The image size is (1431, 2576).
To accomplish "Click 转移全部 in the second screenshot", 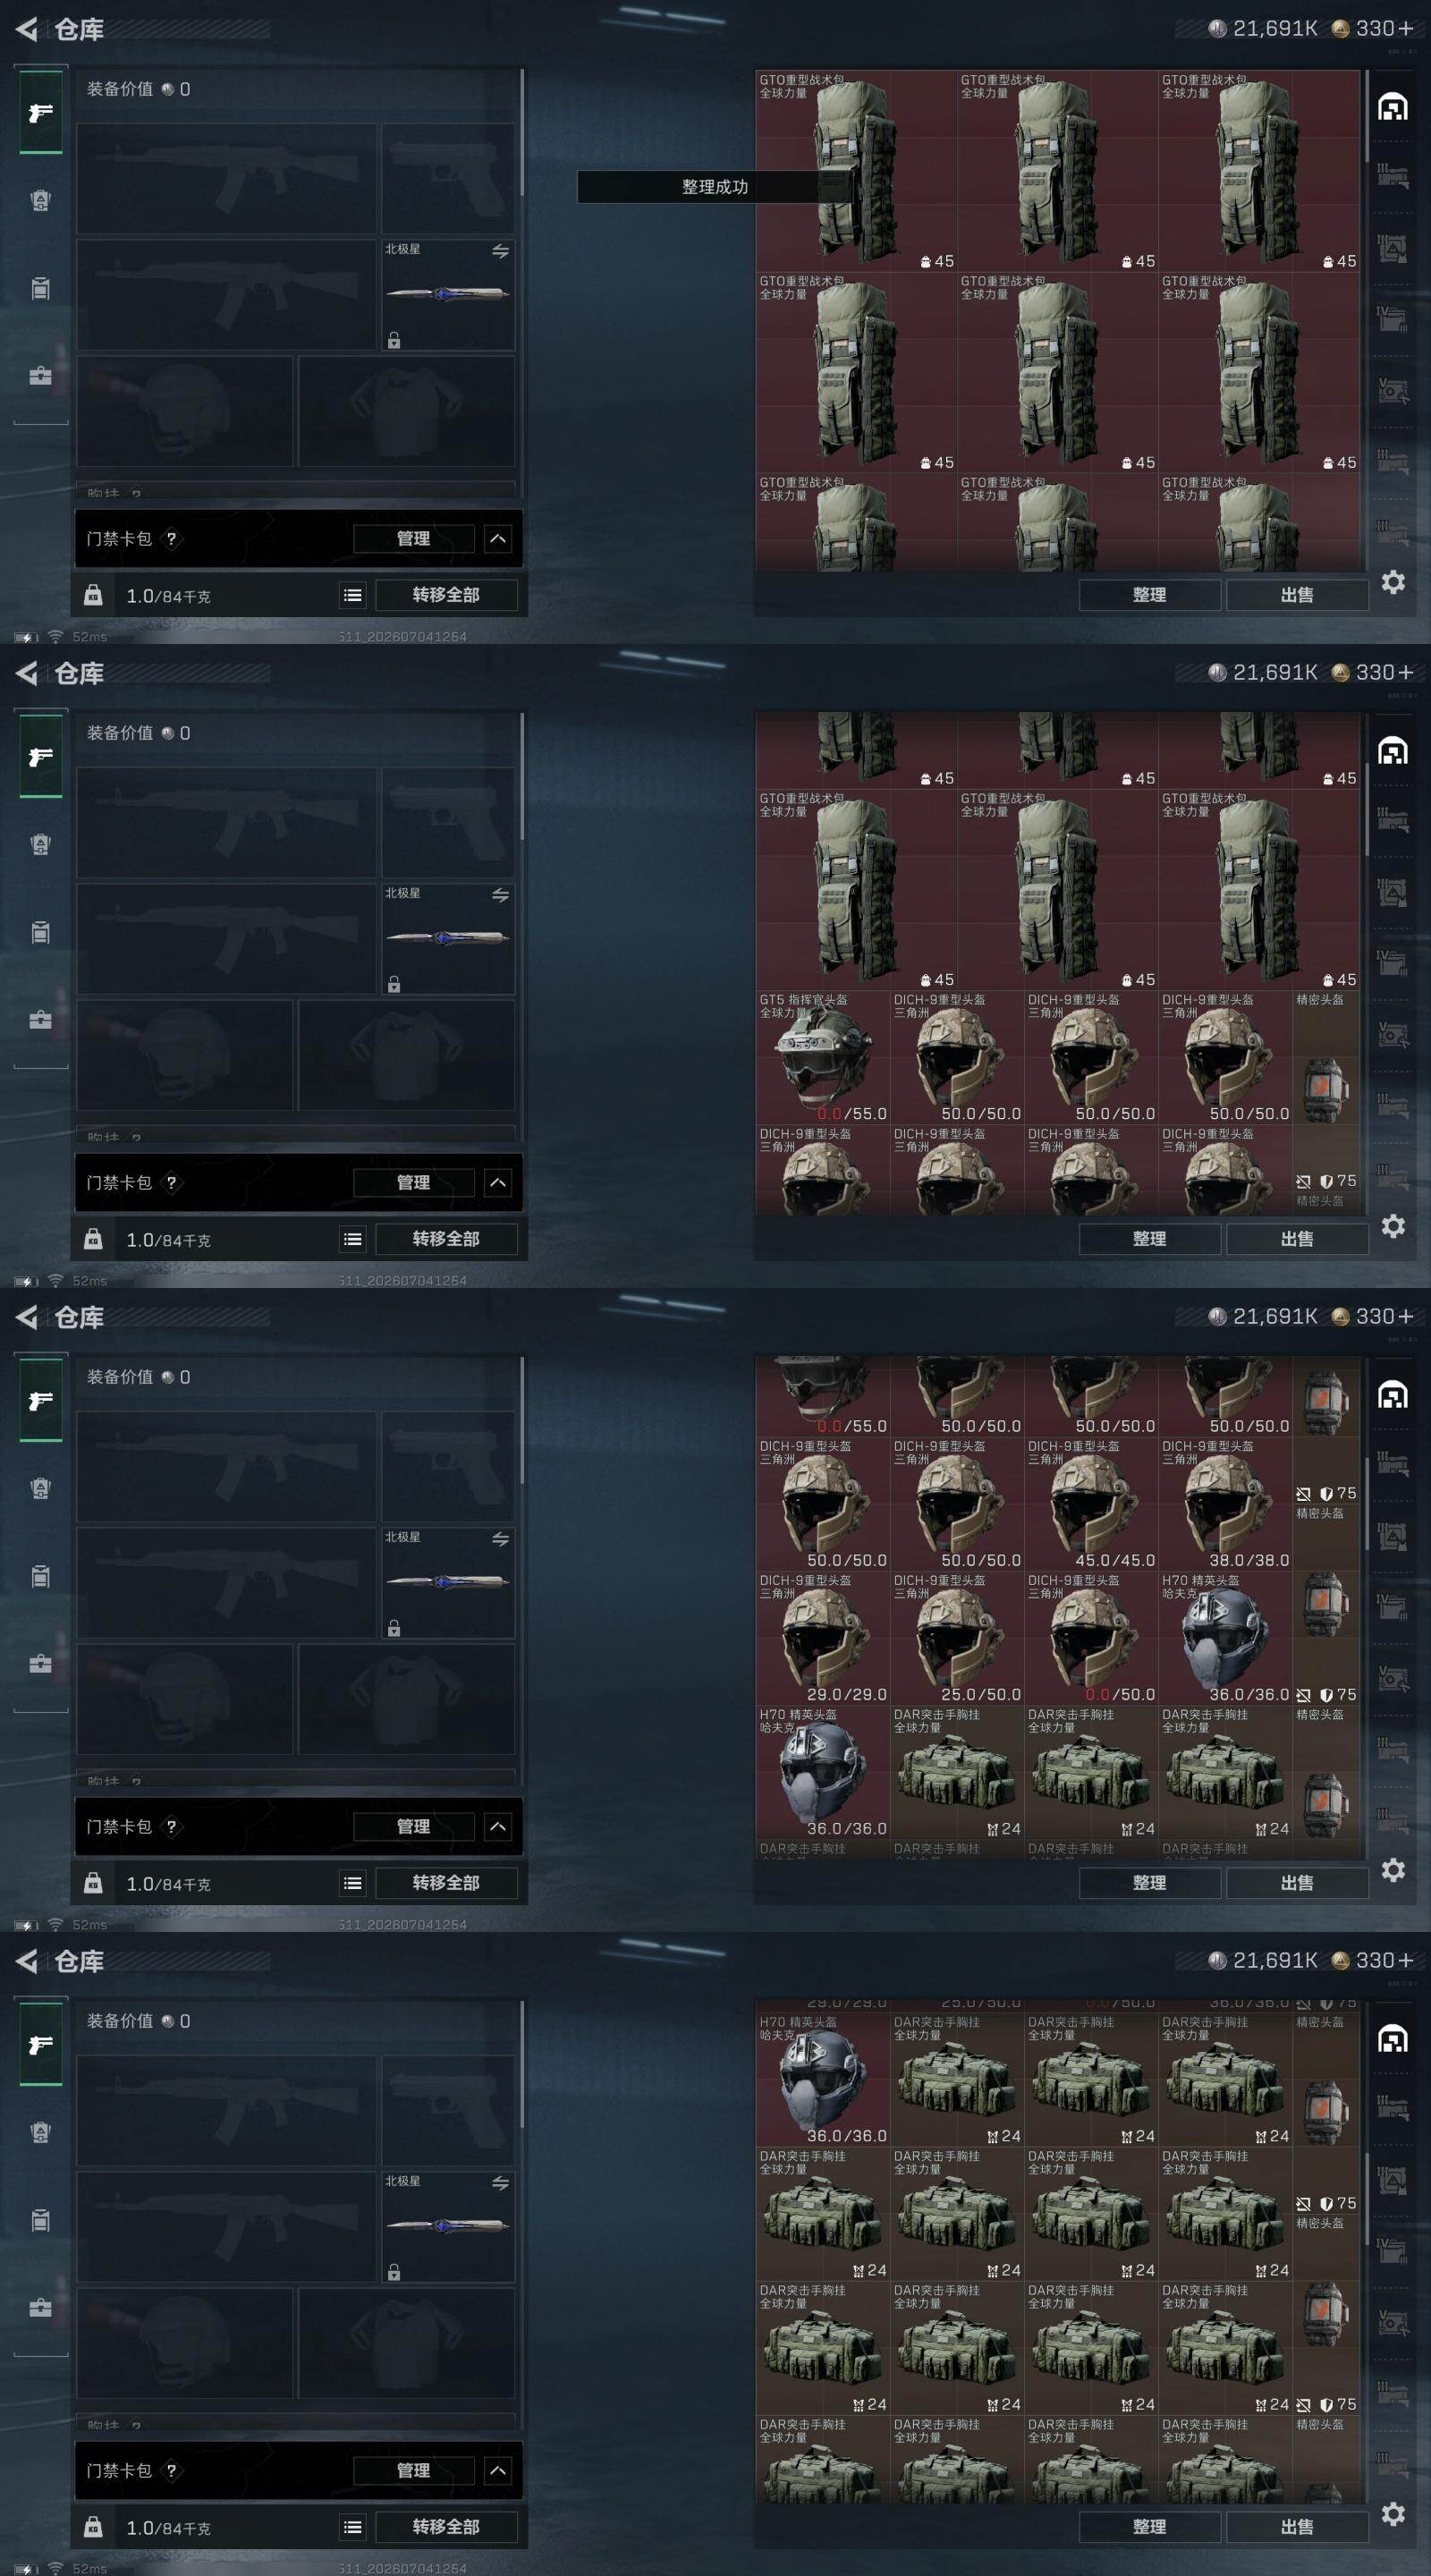I will pos(446,1239).
